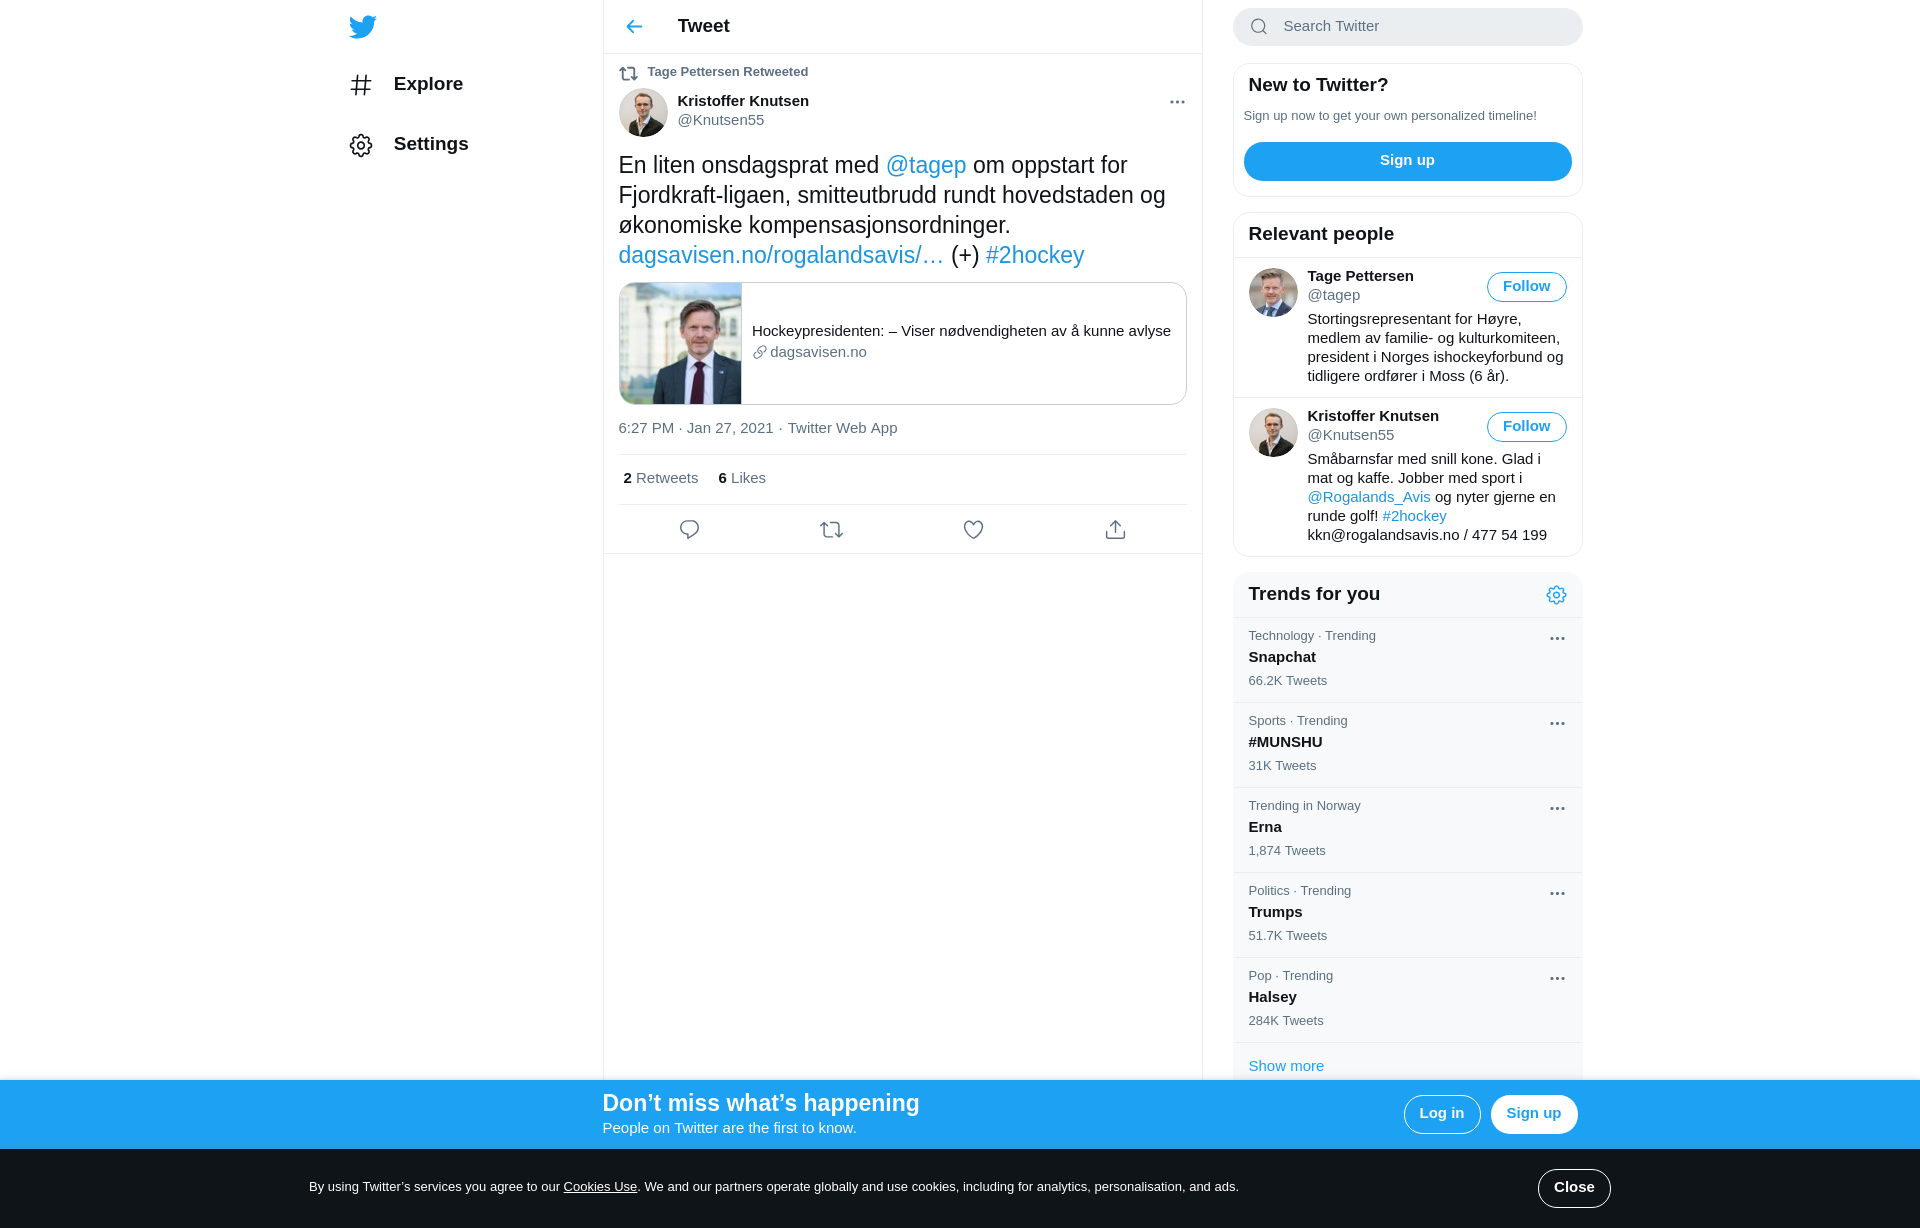
Task: Click Log in on the blue banner
Action: pyautogui.click(x=1442, y=1114)
